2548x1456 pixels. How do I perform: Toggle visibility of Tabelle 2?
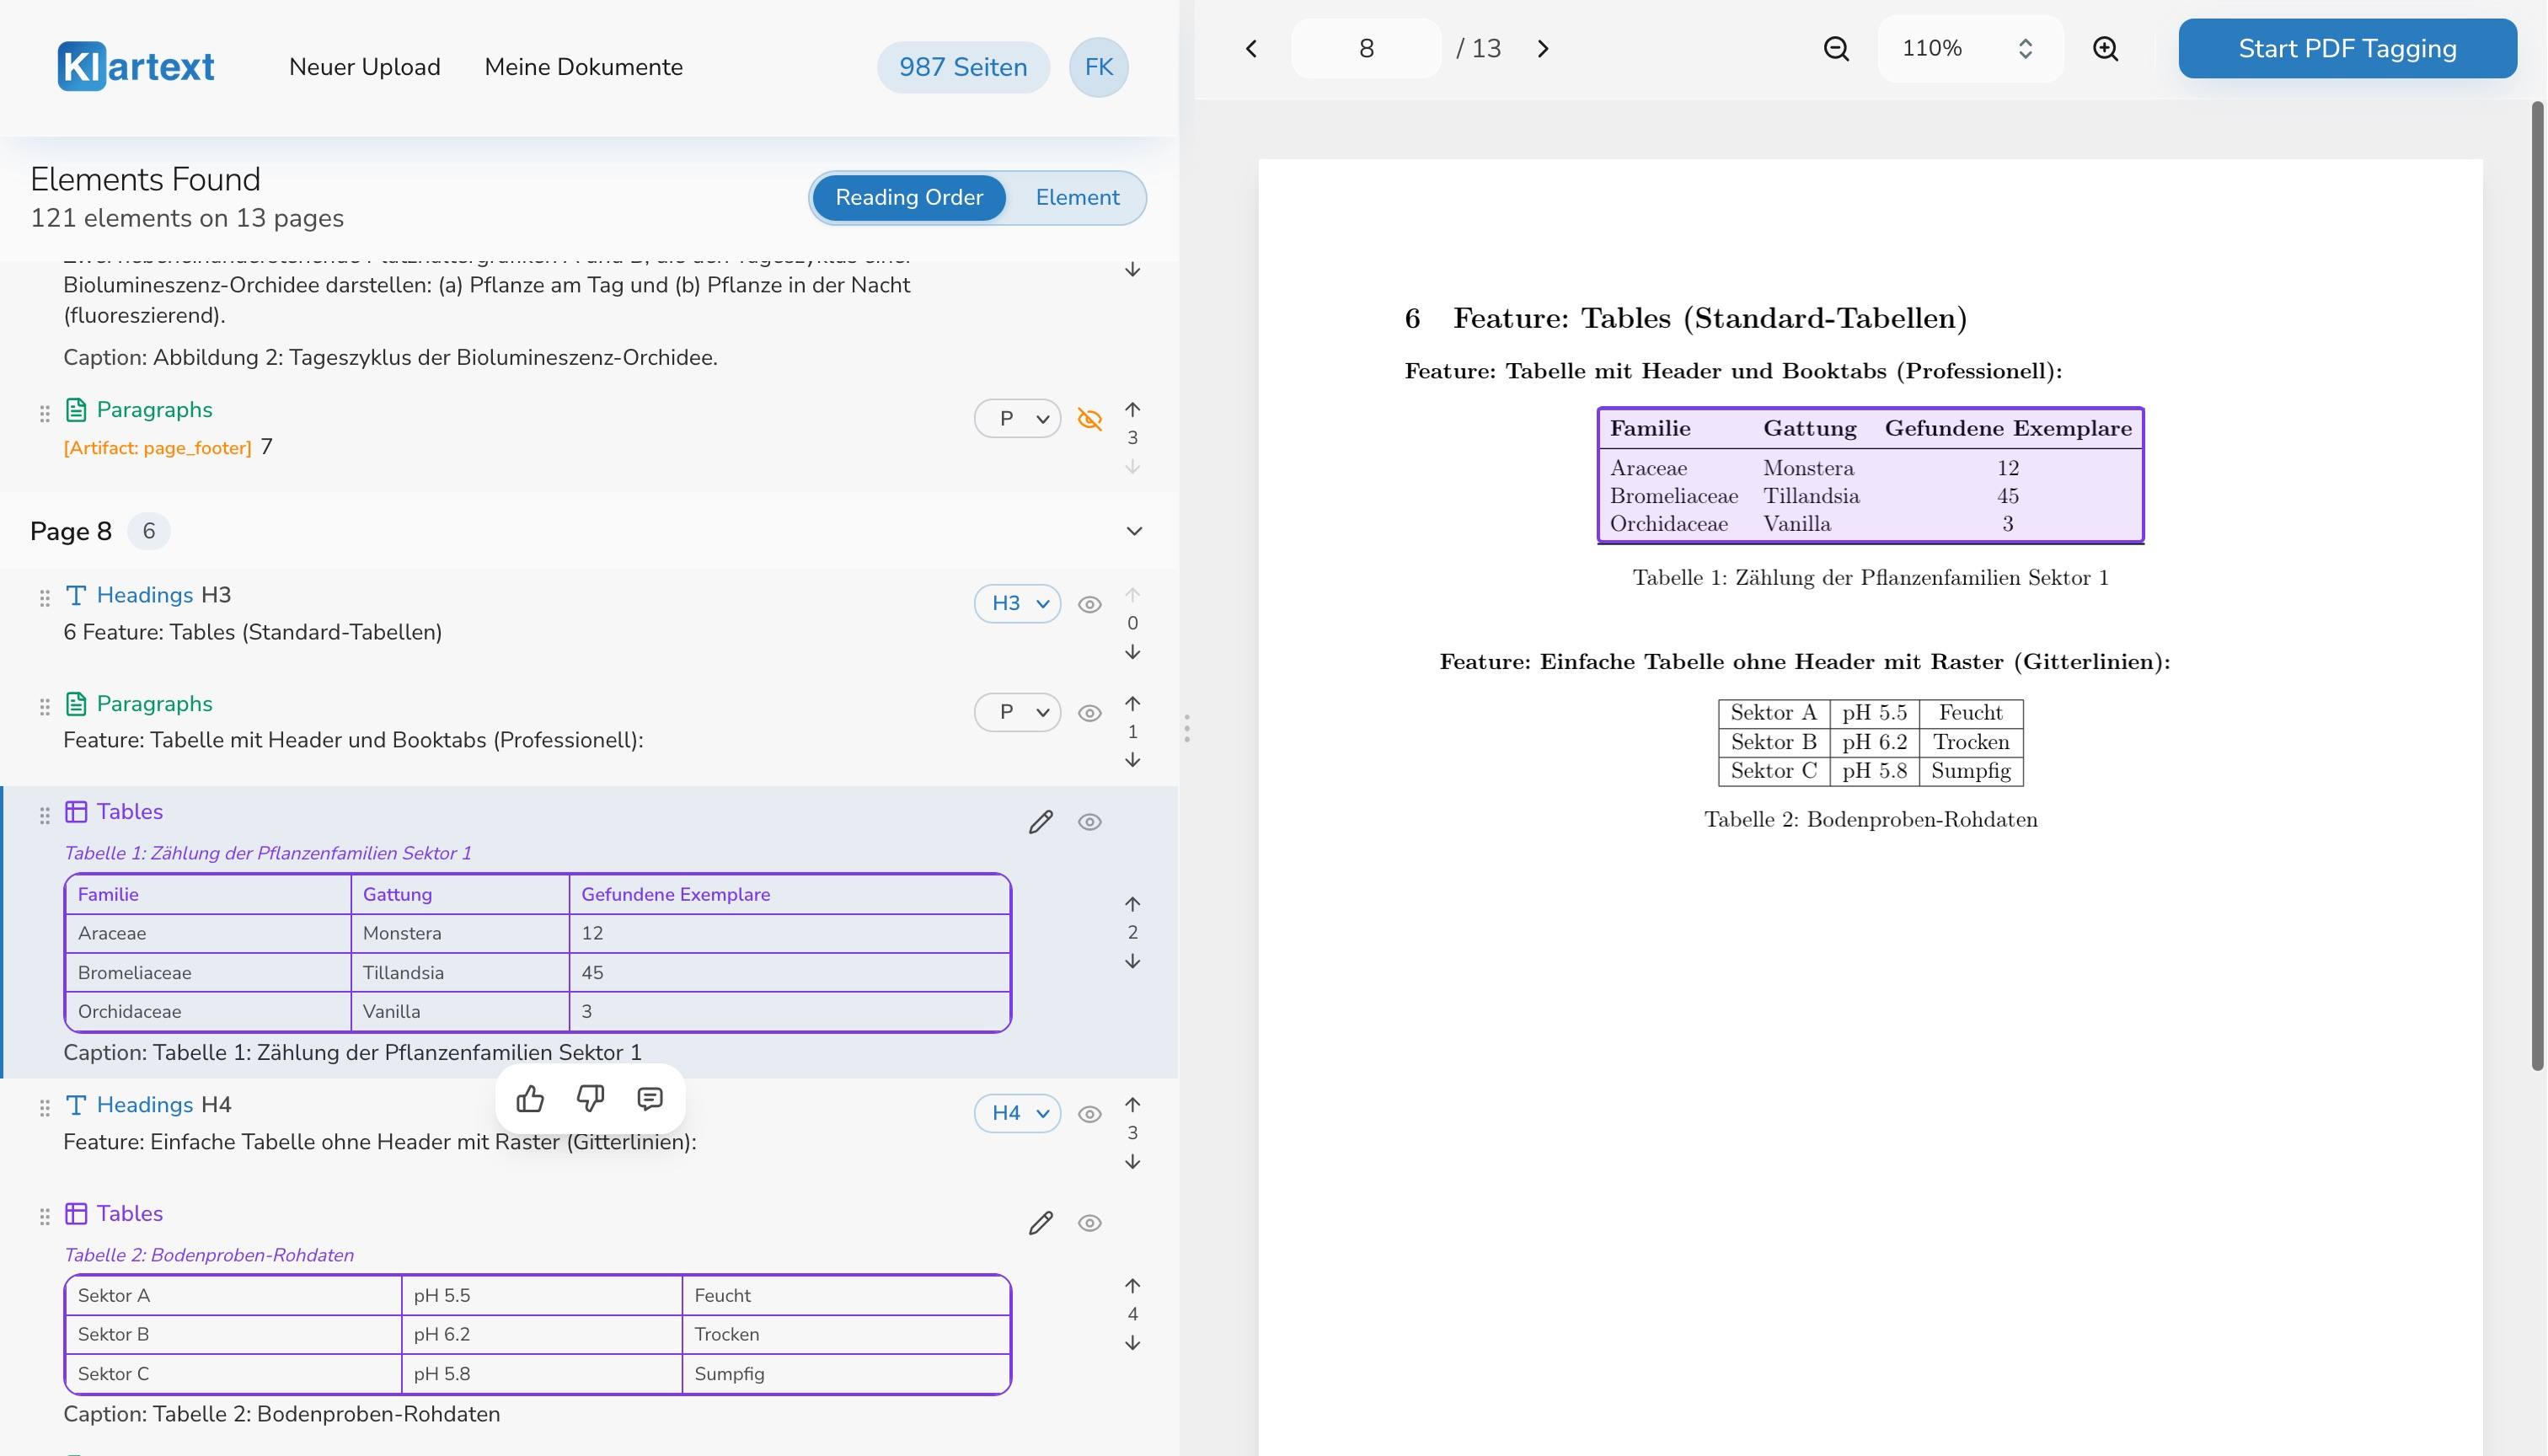1090,1223
